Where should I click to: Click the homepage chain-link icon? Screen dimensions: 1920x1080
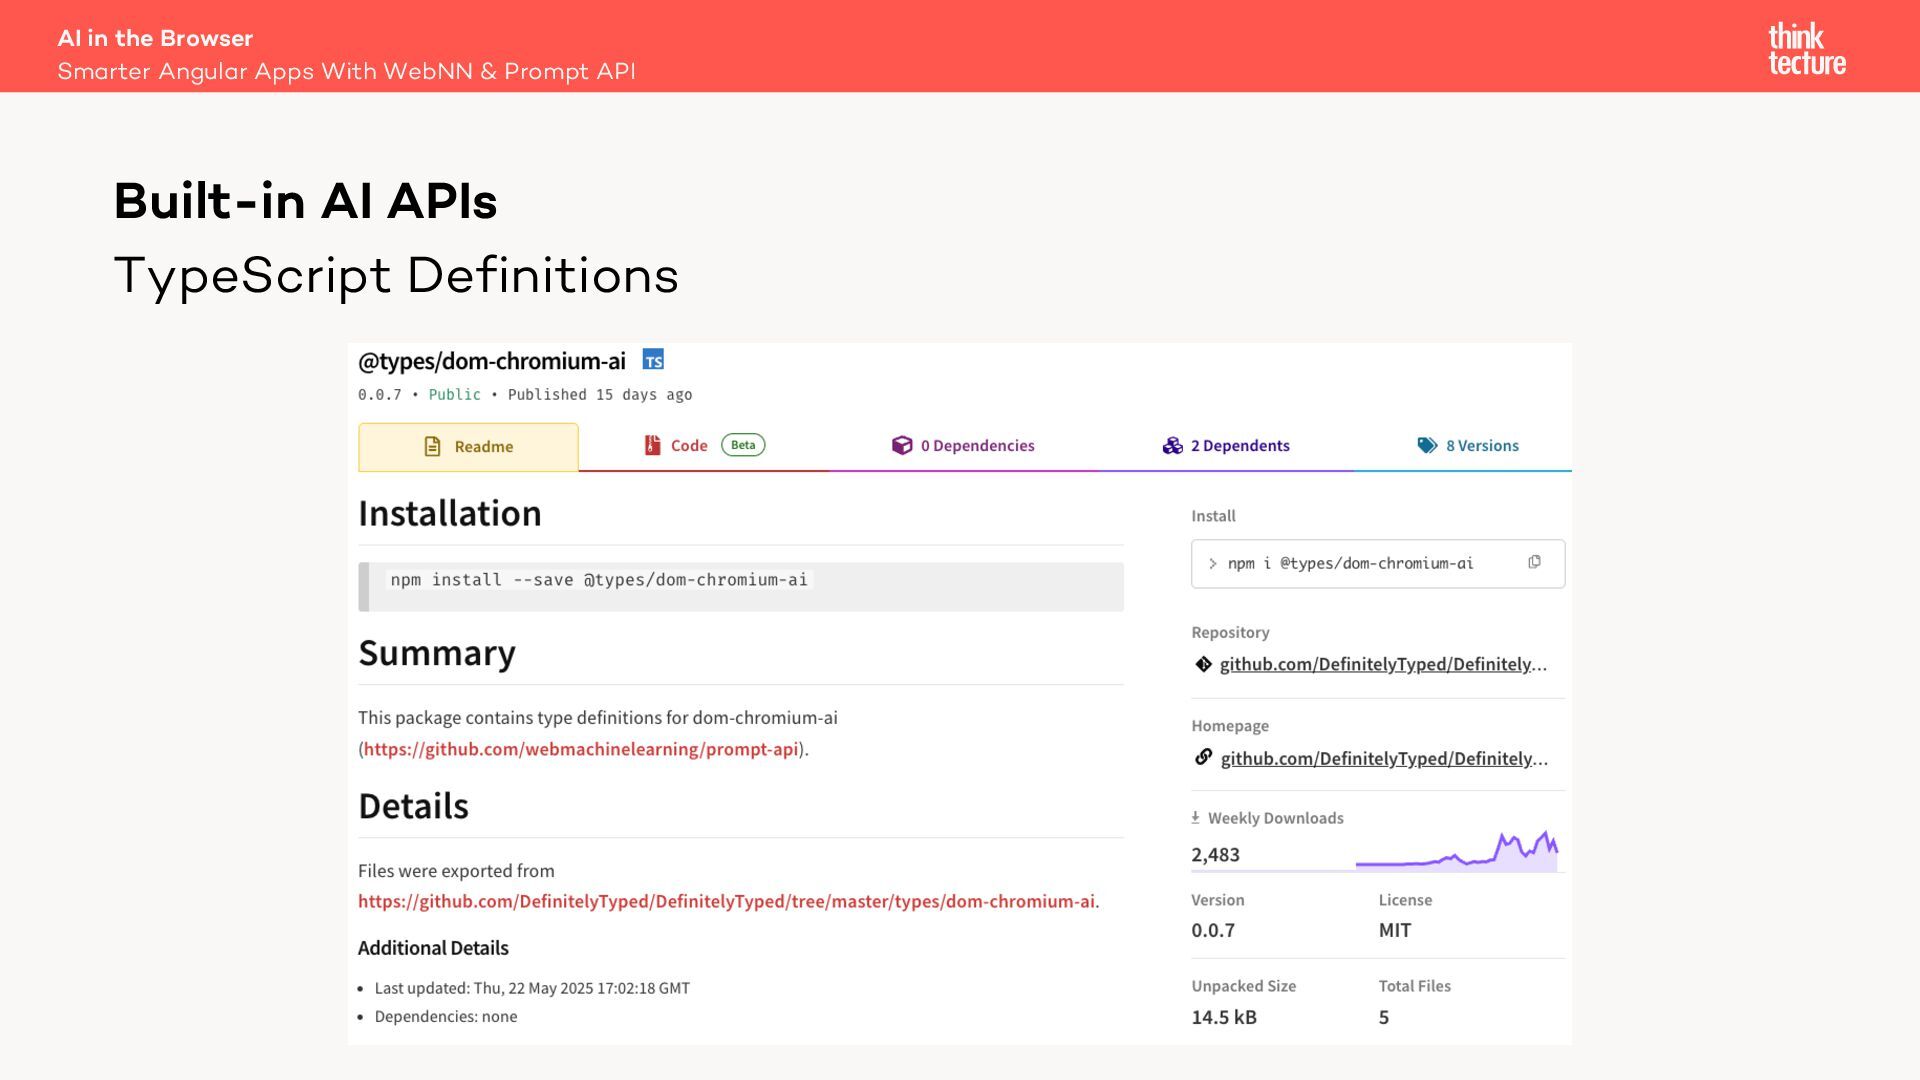pyautogui.click(x=1203, y=757)
